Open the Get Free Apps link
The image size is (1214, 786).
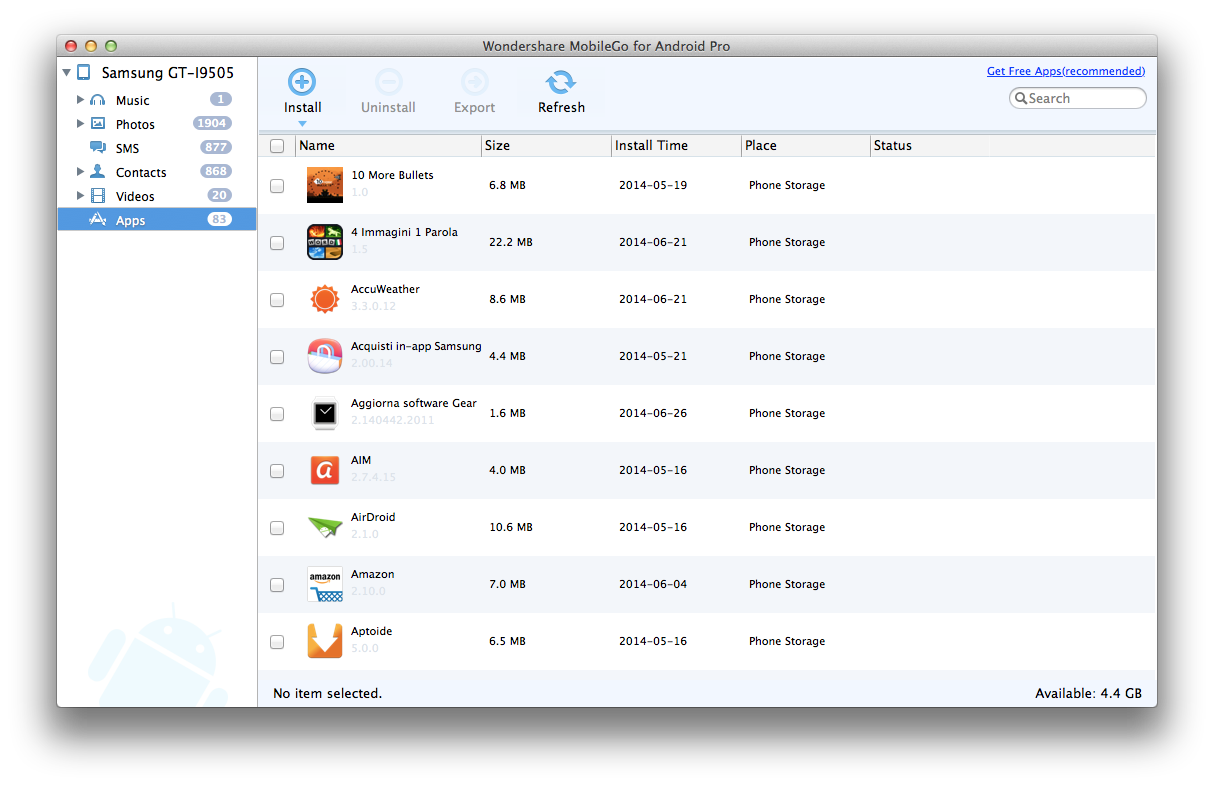[1065, 71]
